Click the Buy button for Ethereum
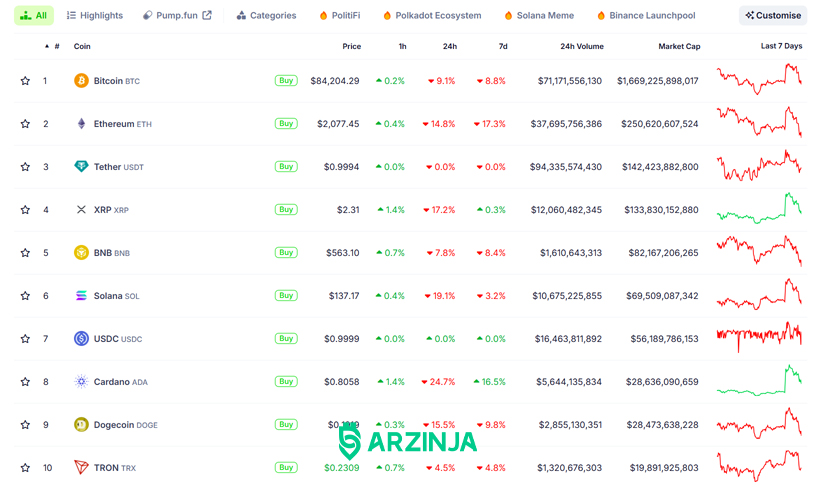 tap(286, 124)
